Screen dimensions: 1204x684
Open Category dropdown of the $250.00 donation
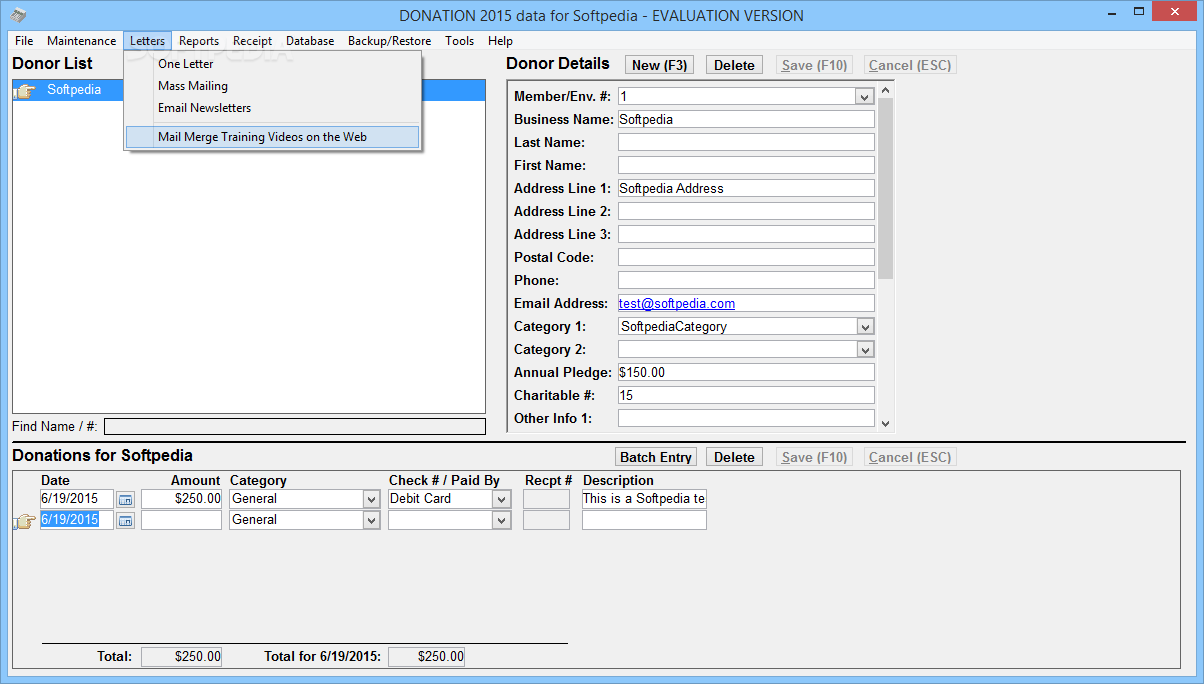[372, 499]
